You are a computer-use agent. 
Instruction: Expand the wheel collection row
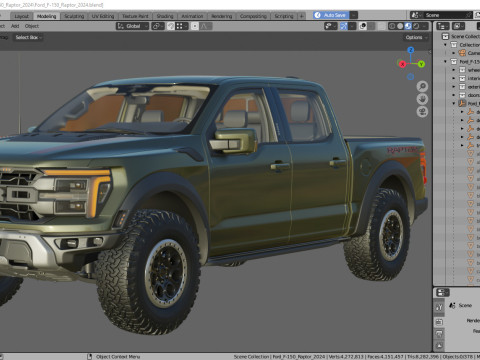coord(454,70)
